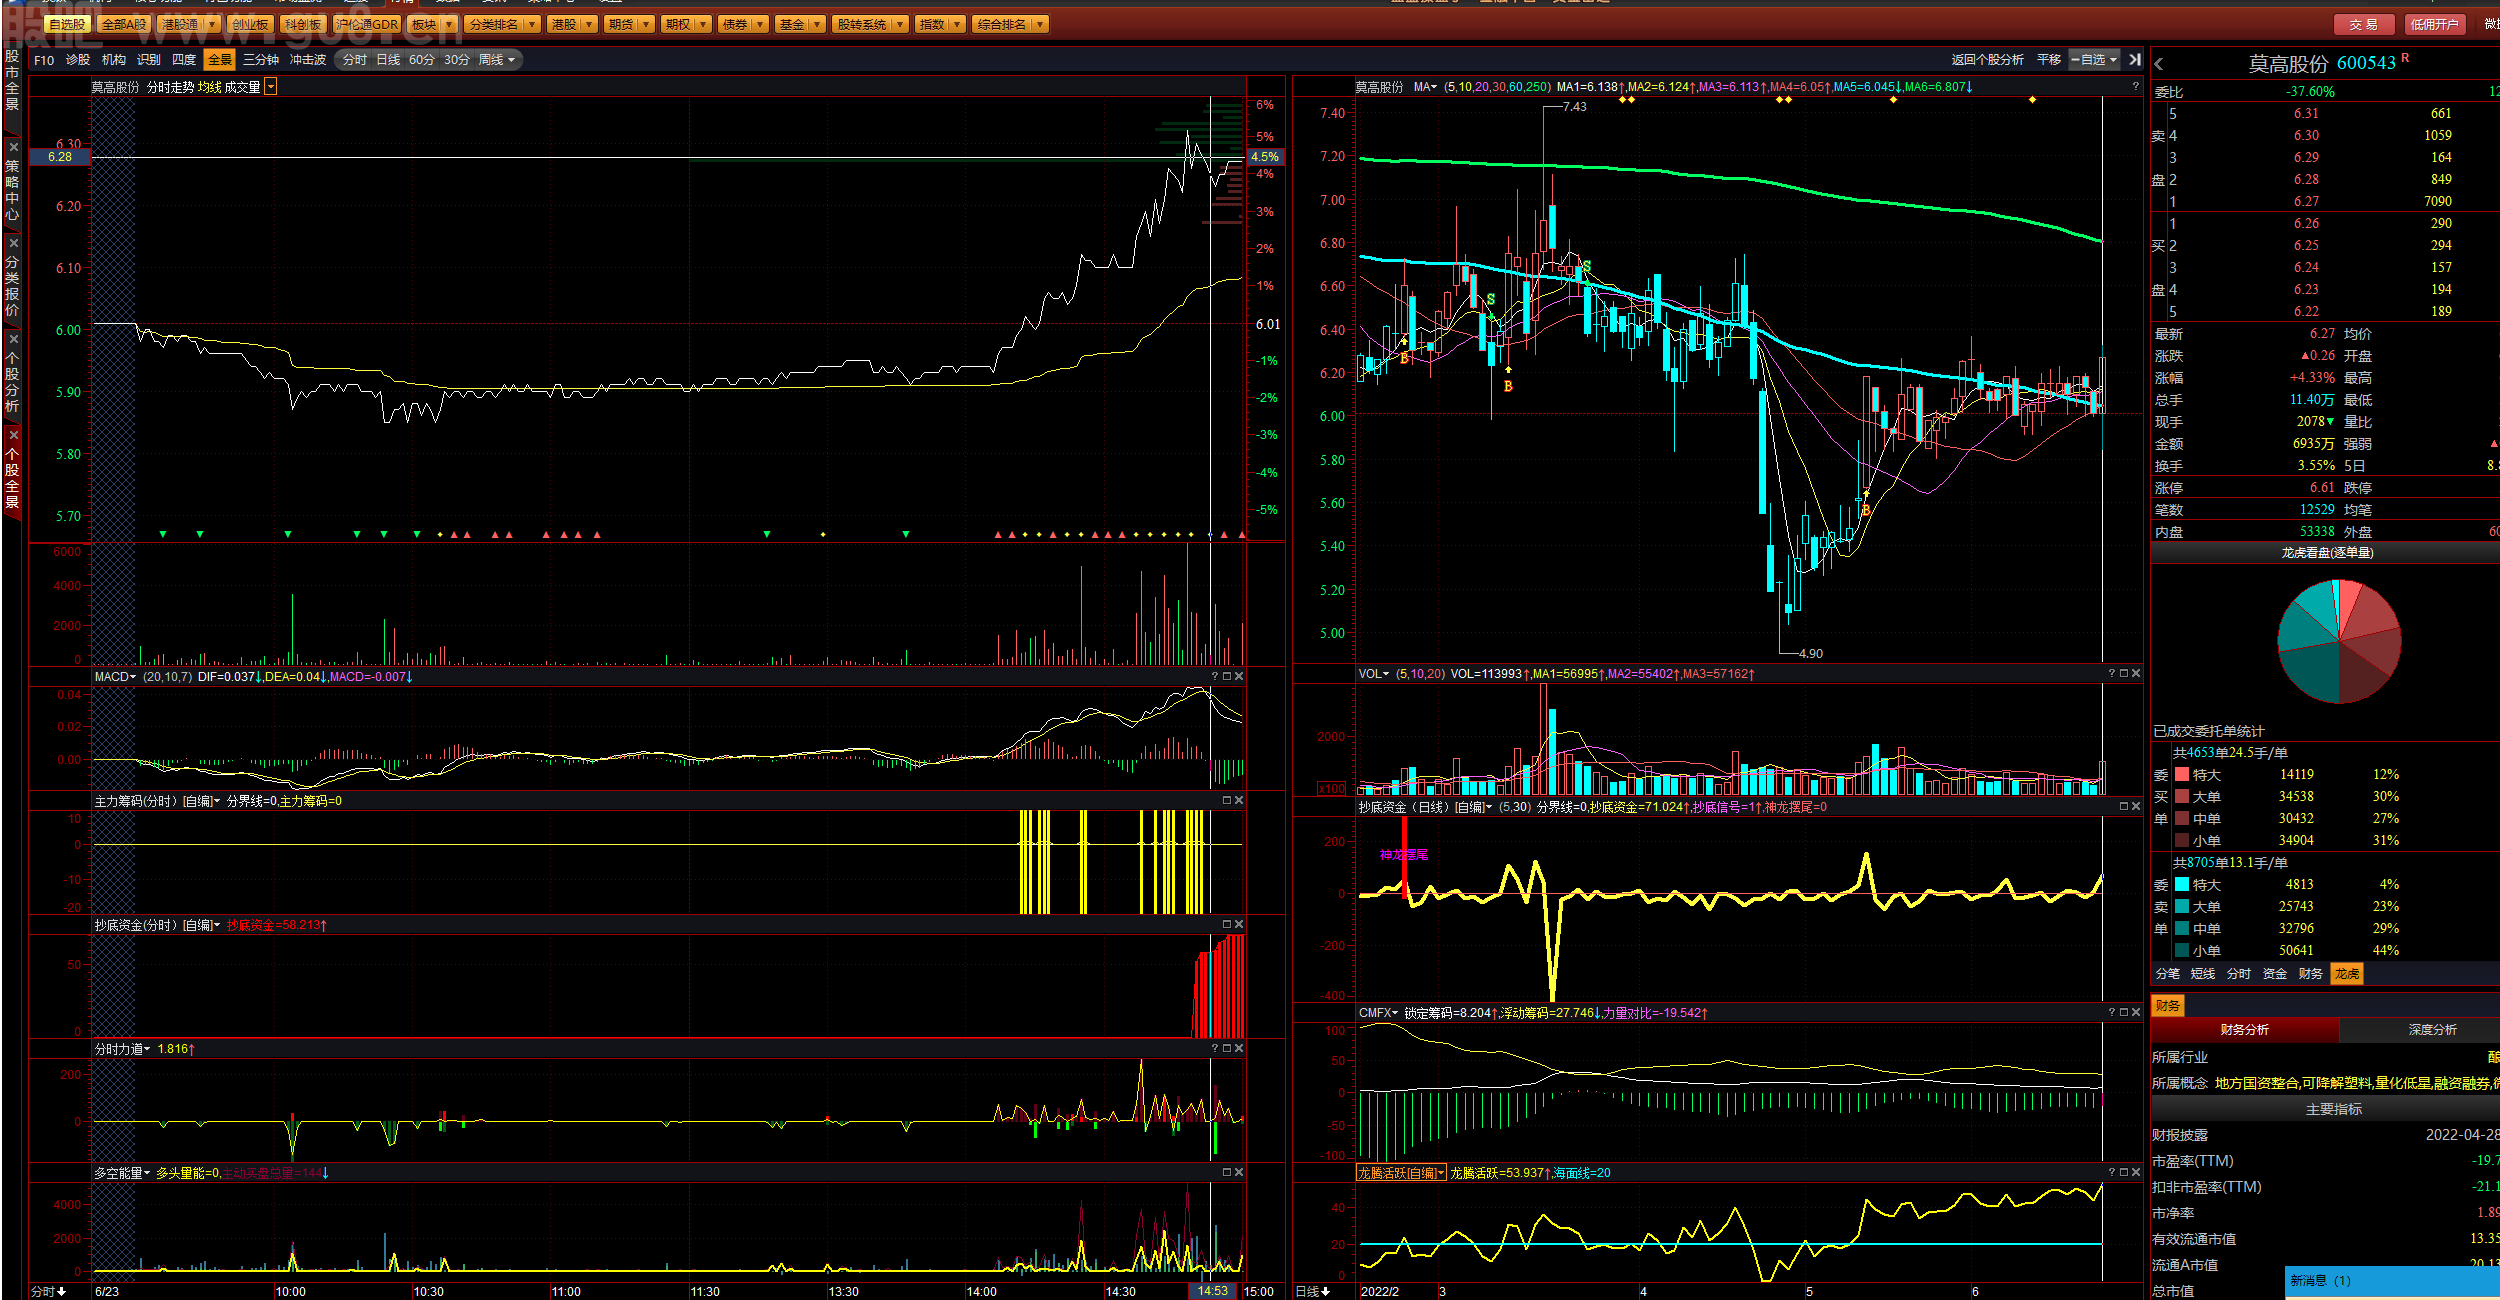Expand the 分类排名 dropdown
Screen dimensions: 2500x1300
[x=532, y=25]
